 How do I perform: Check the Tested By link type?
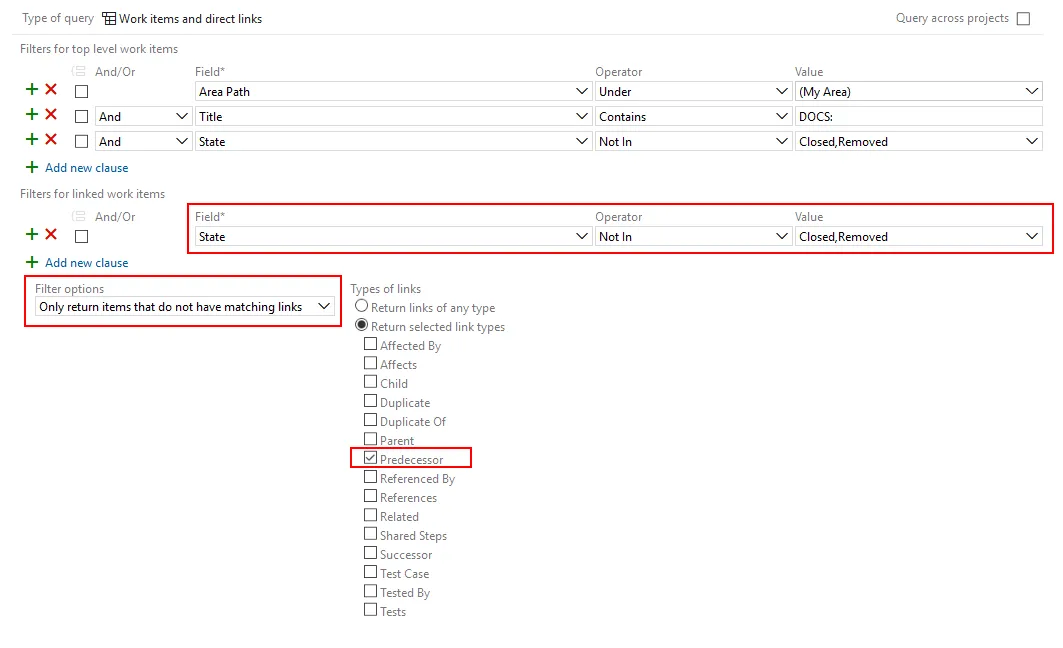click(x=370, y=591)
